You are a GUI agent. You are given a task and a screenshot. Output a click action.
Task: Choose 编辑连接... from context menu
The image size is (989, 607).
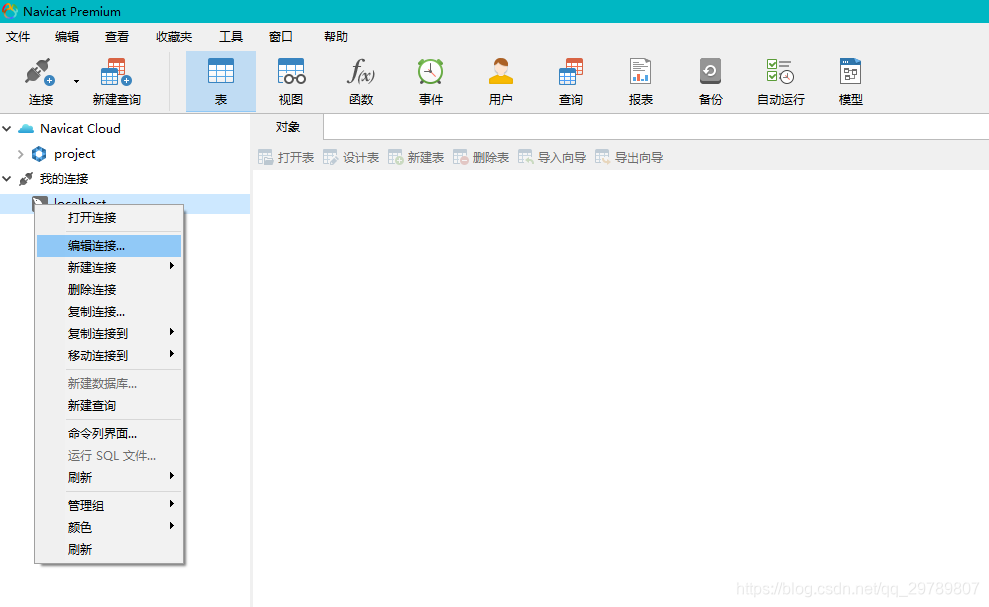click(109, 246)
